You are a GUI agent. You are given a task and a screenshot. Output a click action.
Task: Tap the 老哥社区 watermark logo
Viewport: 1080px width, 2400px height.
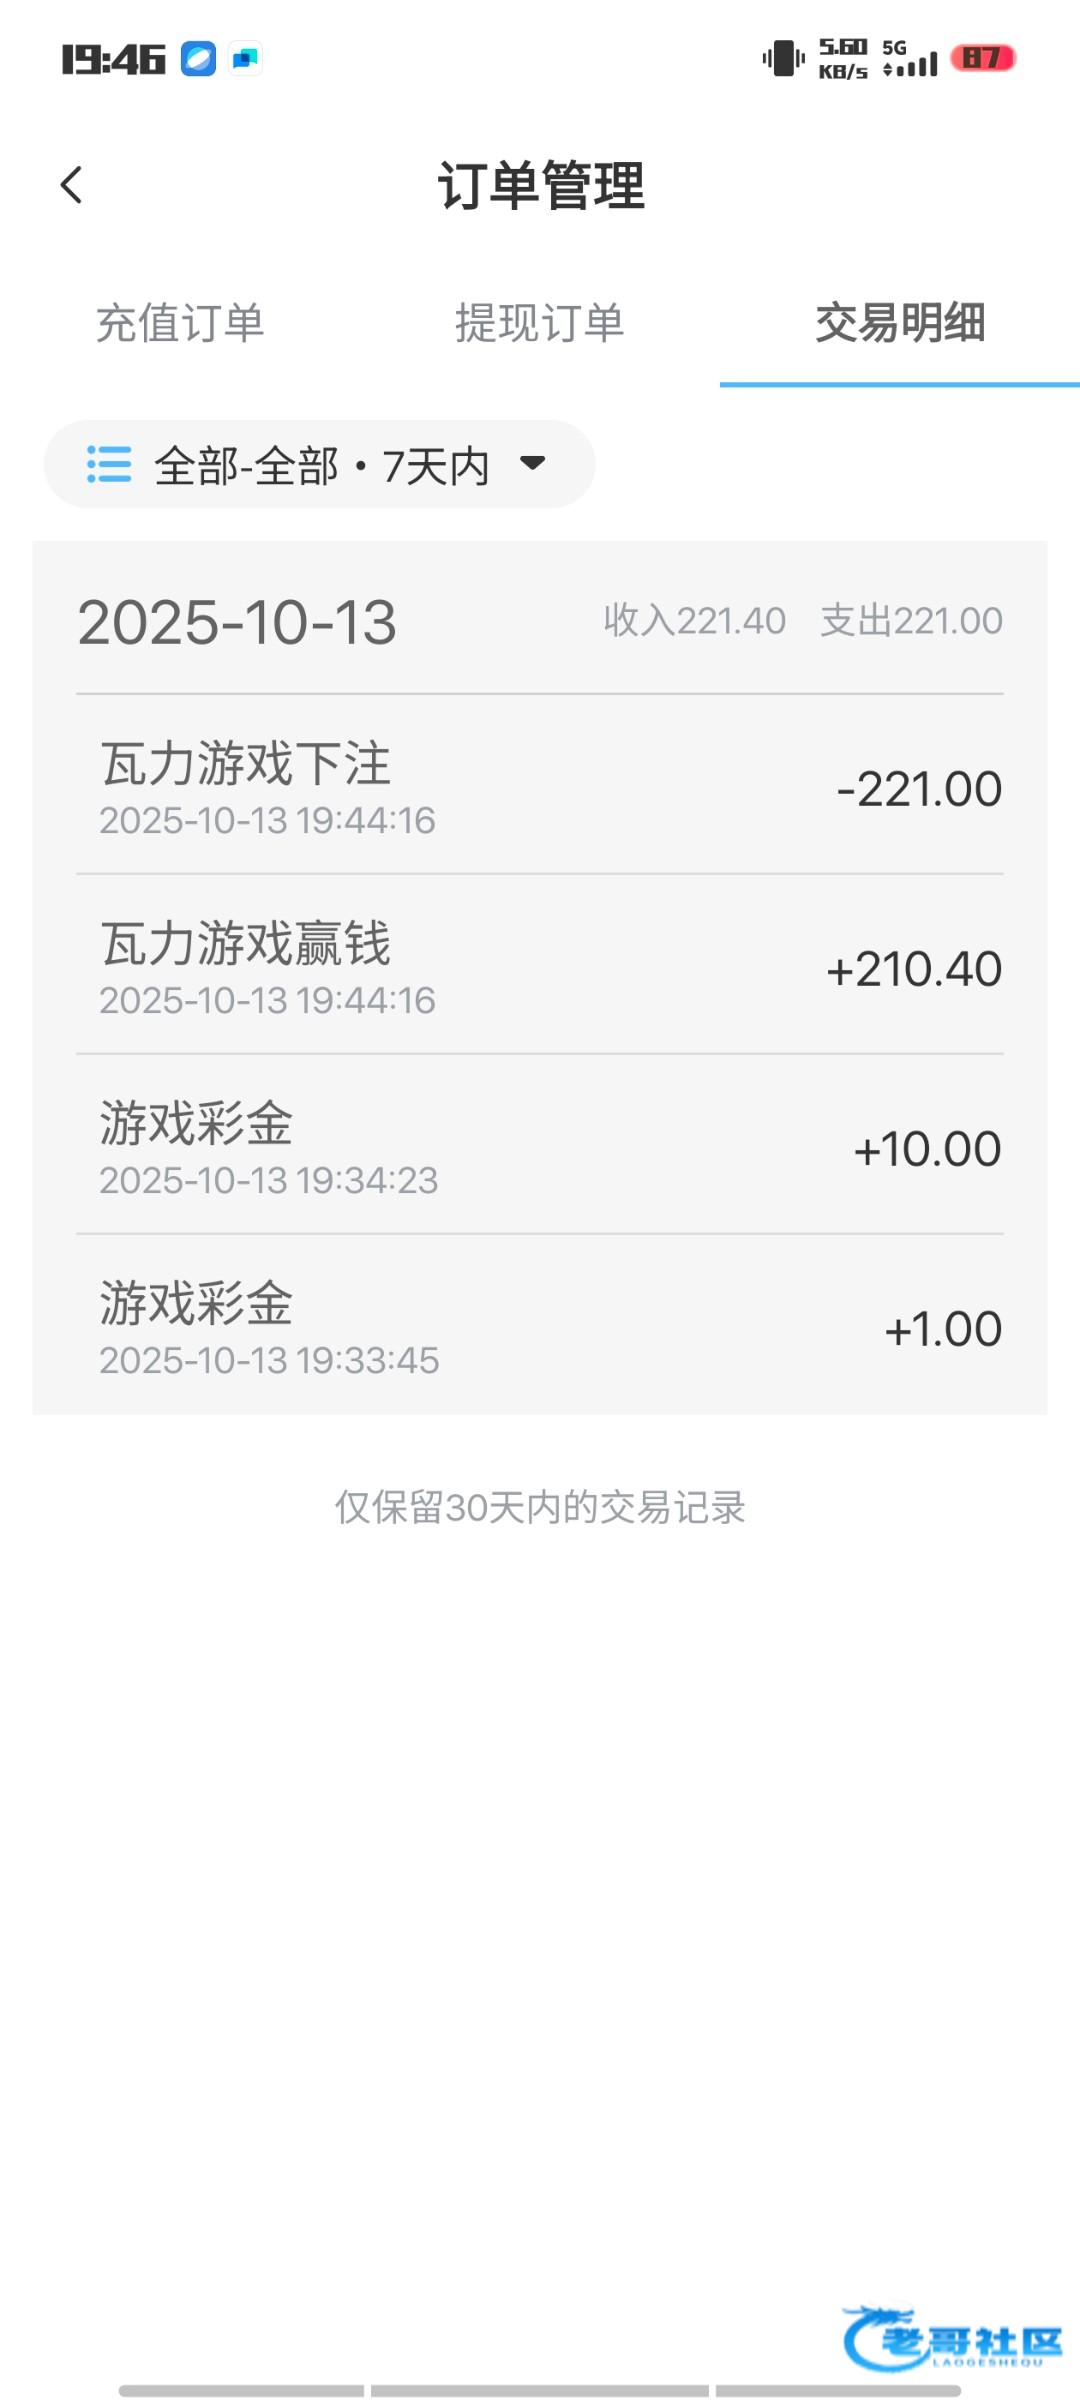(952, 2338)
